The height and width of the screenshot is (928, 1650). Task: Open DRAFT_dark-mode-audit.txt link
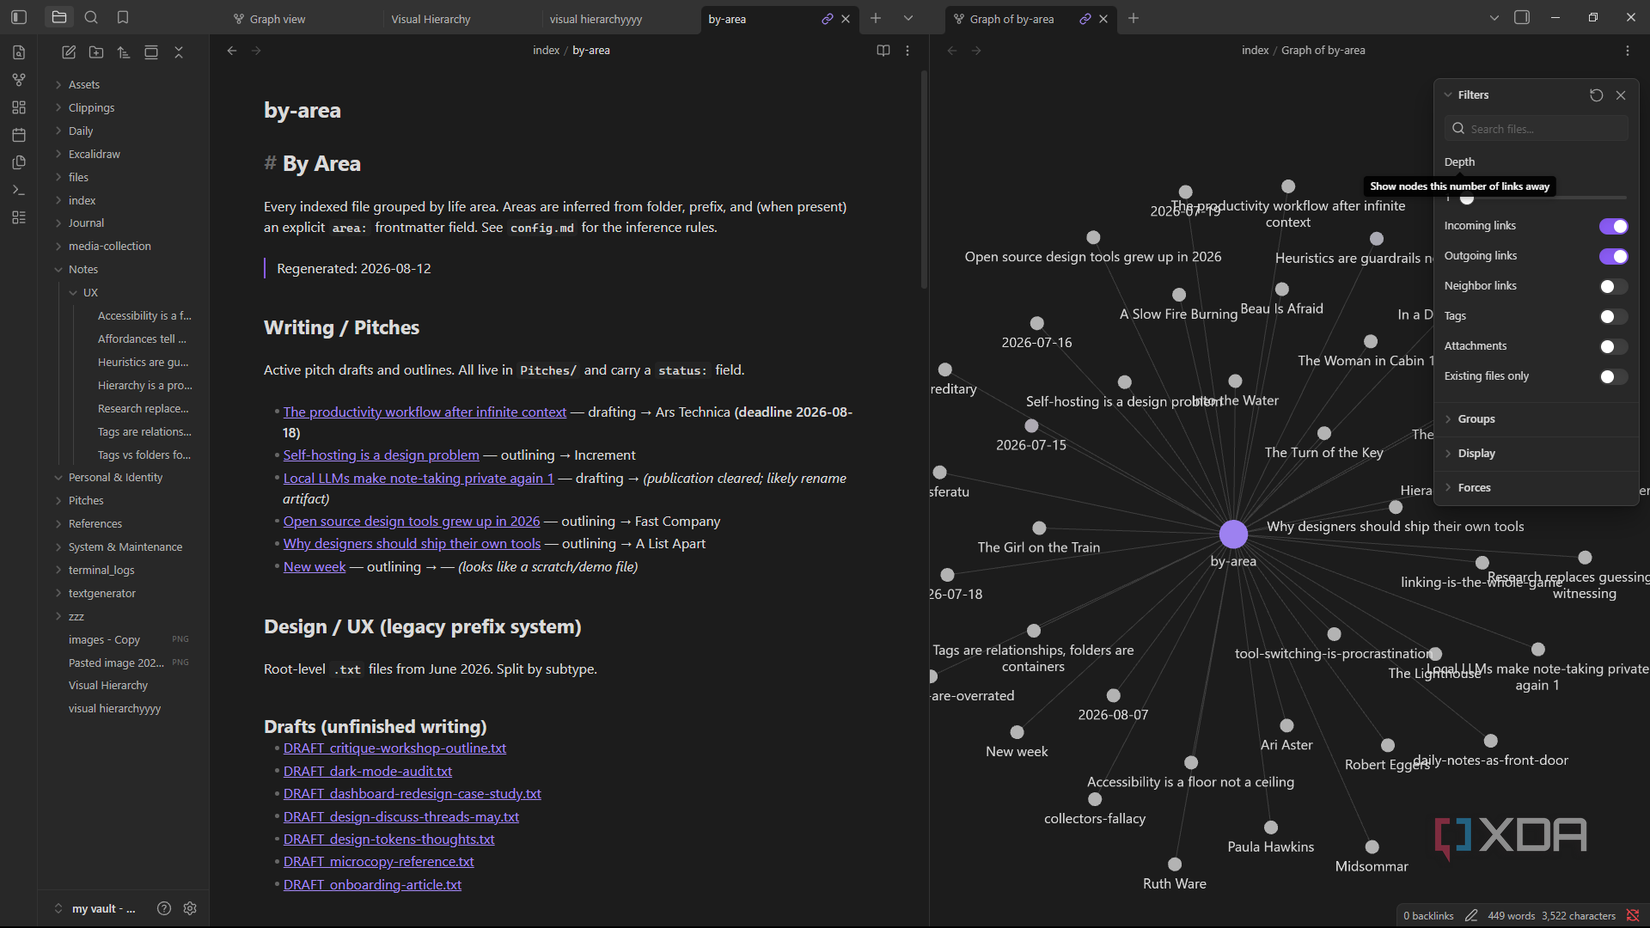click(367, 771)
